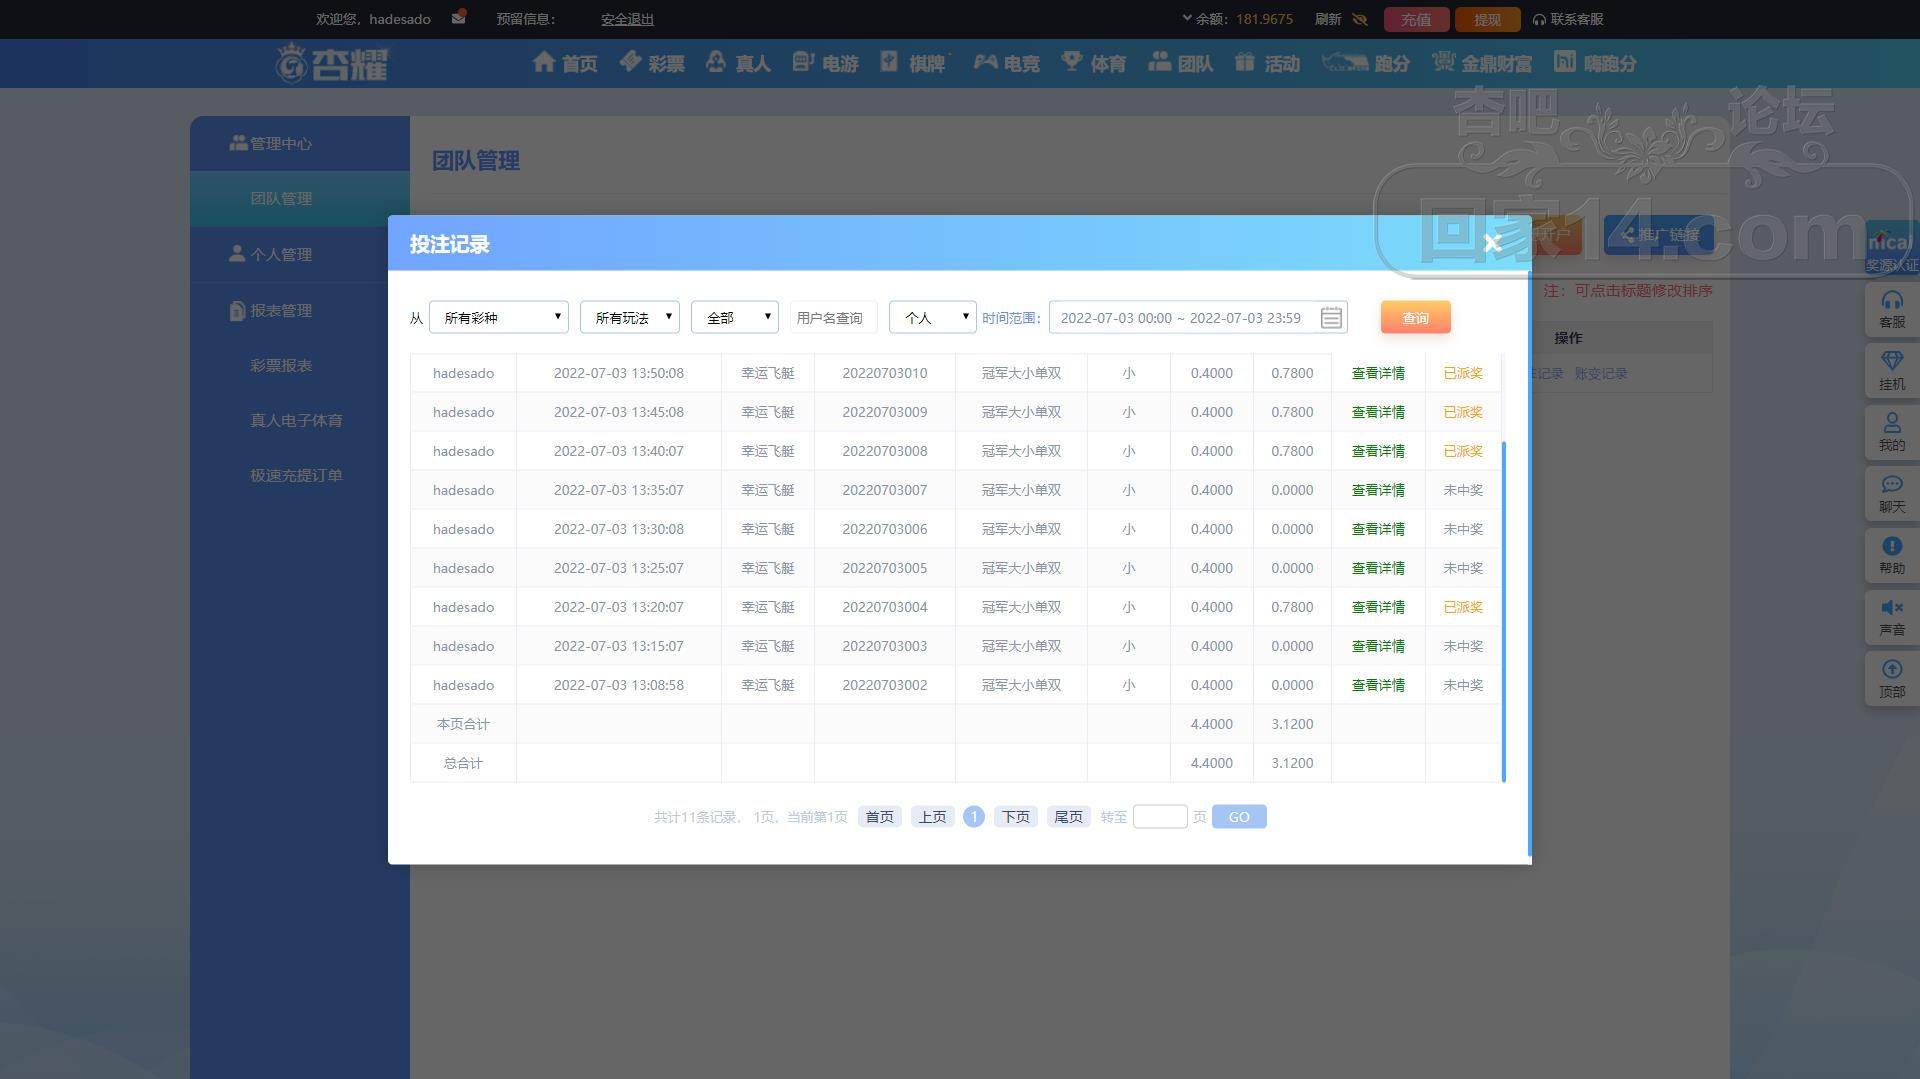Image resolution: width=1920 pixels, height=1079 pixels.
Task: Open 体育 sports section
Action: click(x=1093, y=63)
